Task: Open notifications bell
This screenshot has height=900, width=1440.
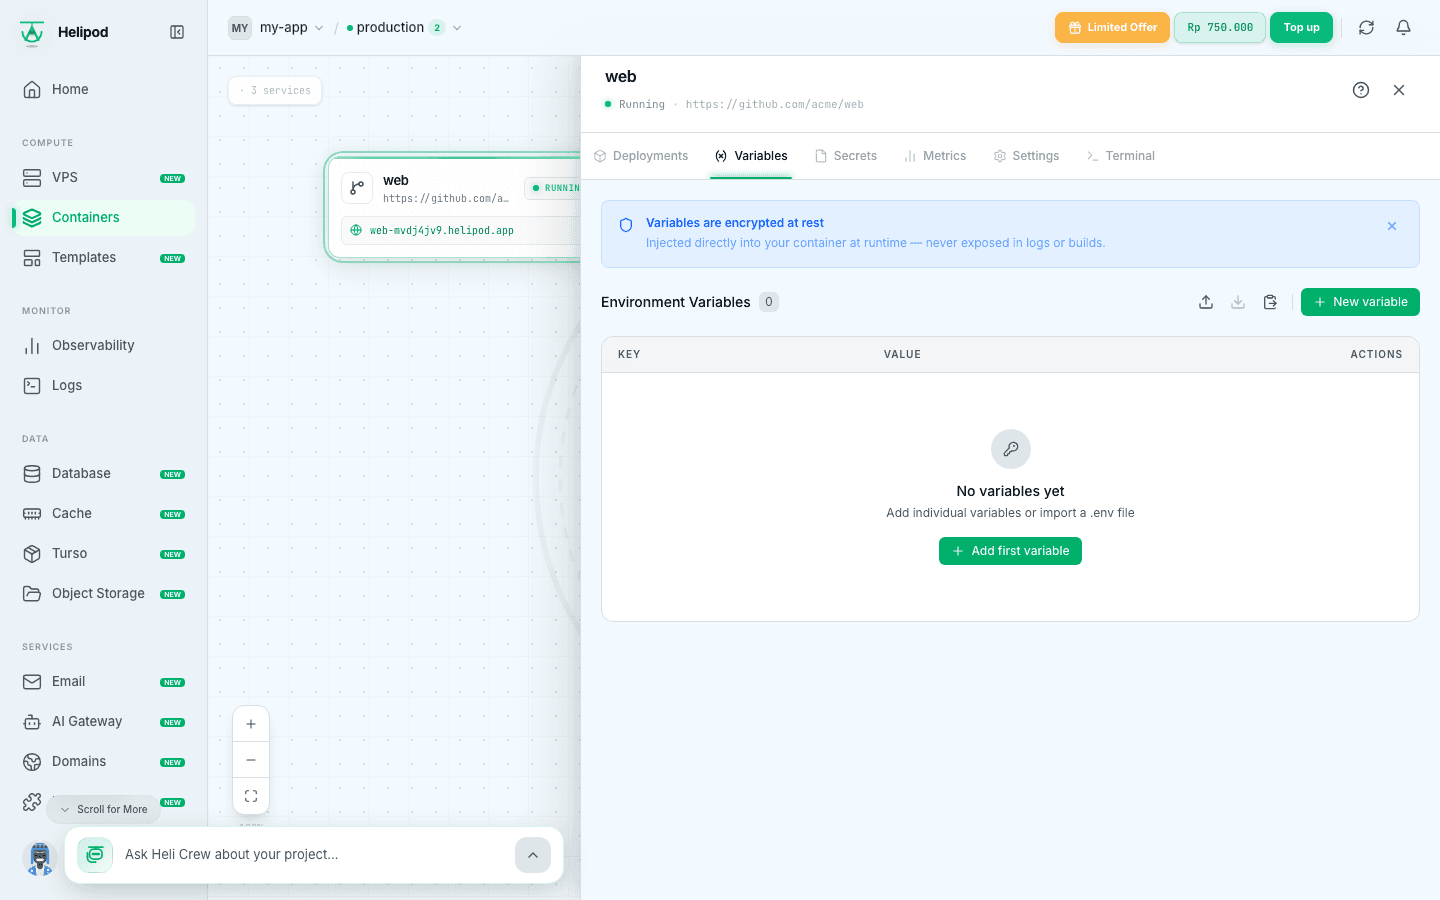Action: point(1404,28)
